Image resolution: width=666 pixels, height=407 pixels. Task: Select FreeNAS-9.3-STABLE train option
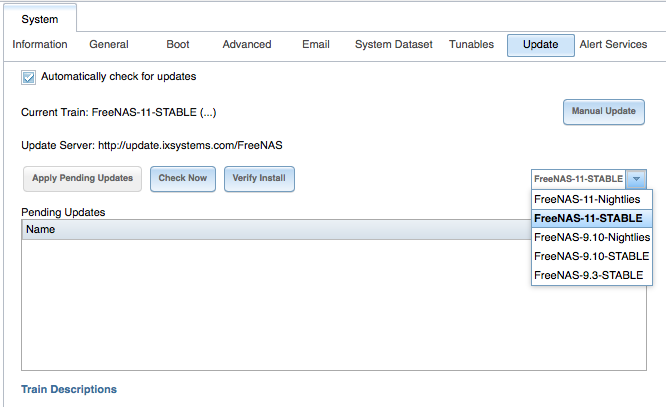tap(592, 275)
